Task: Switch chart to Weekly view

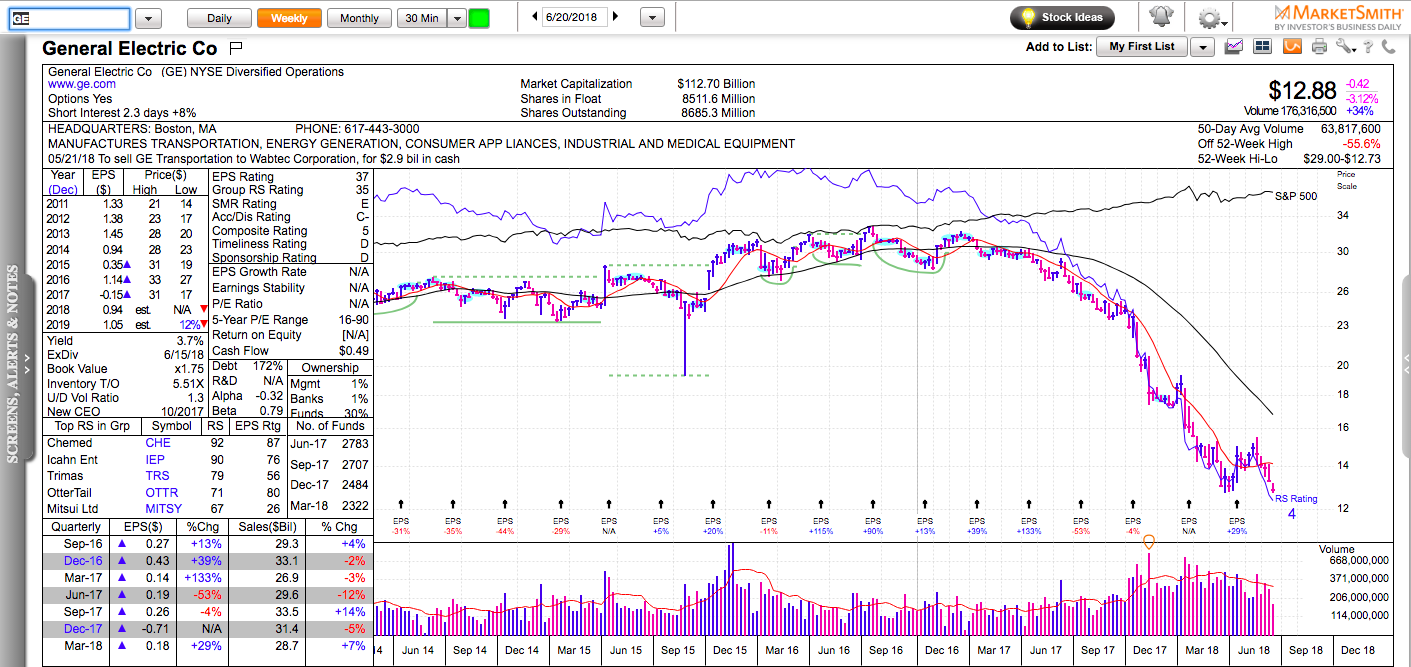Action: point(289,18)
